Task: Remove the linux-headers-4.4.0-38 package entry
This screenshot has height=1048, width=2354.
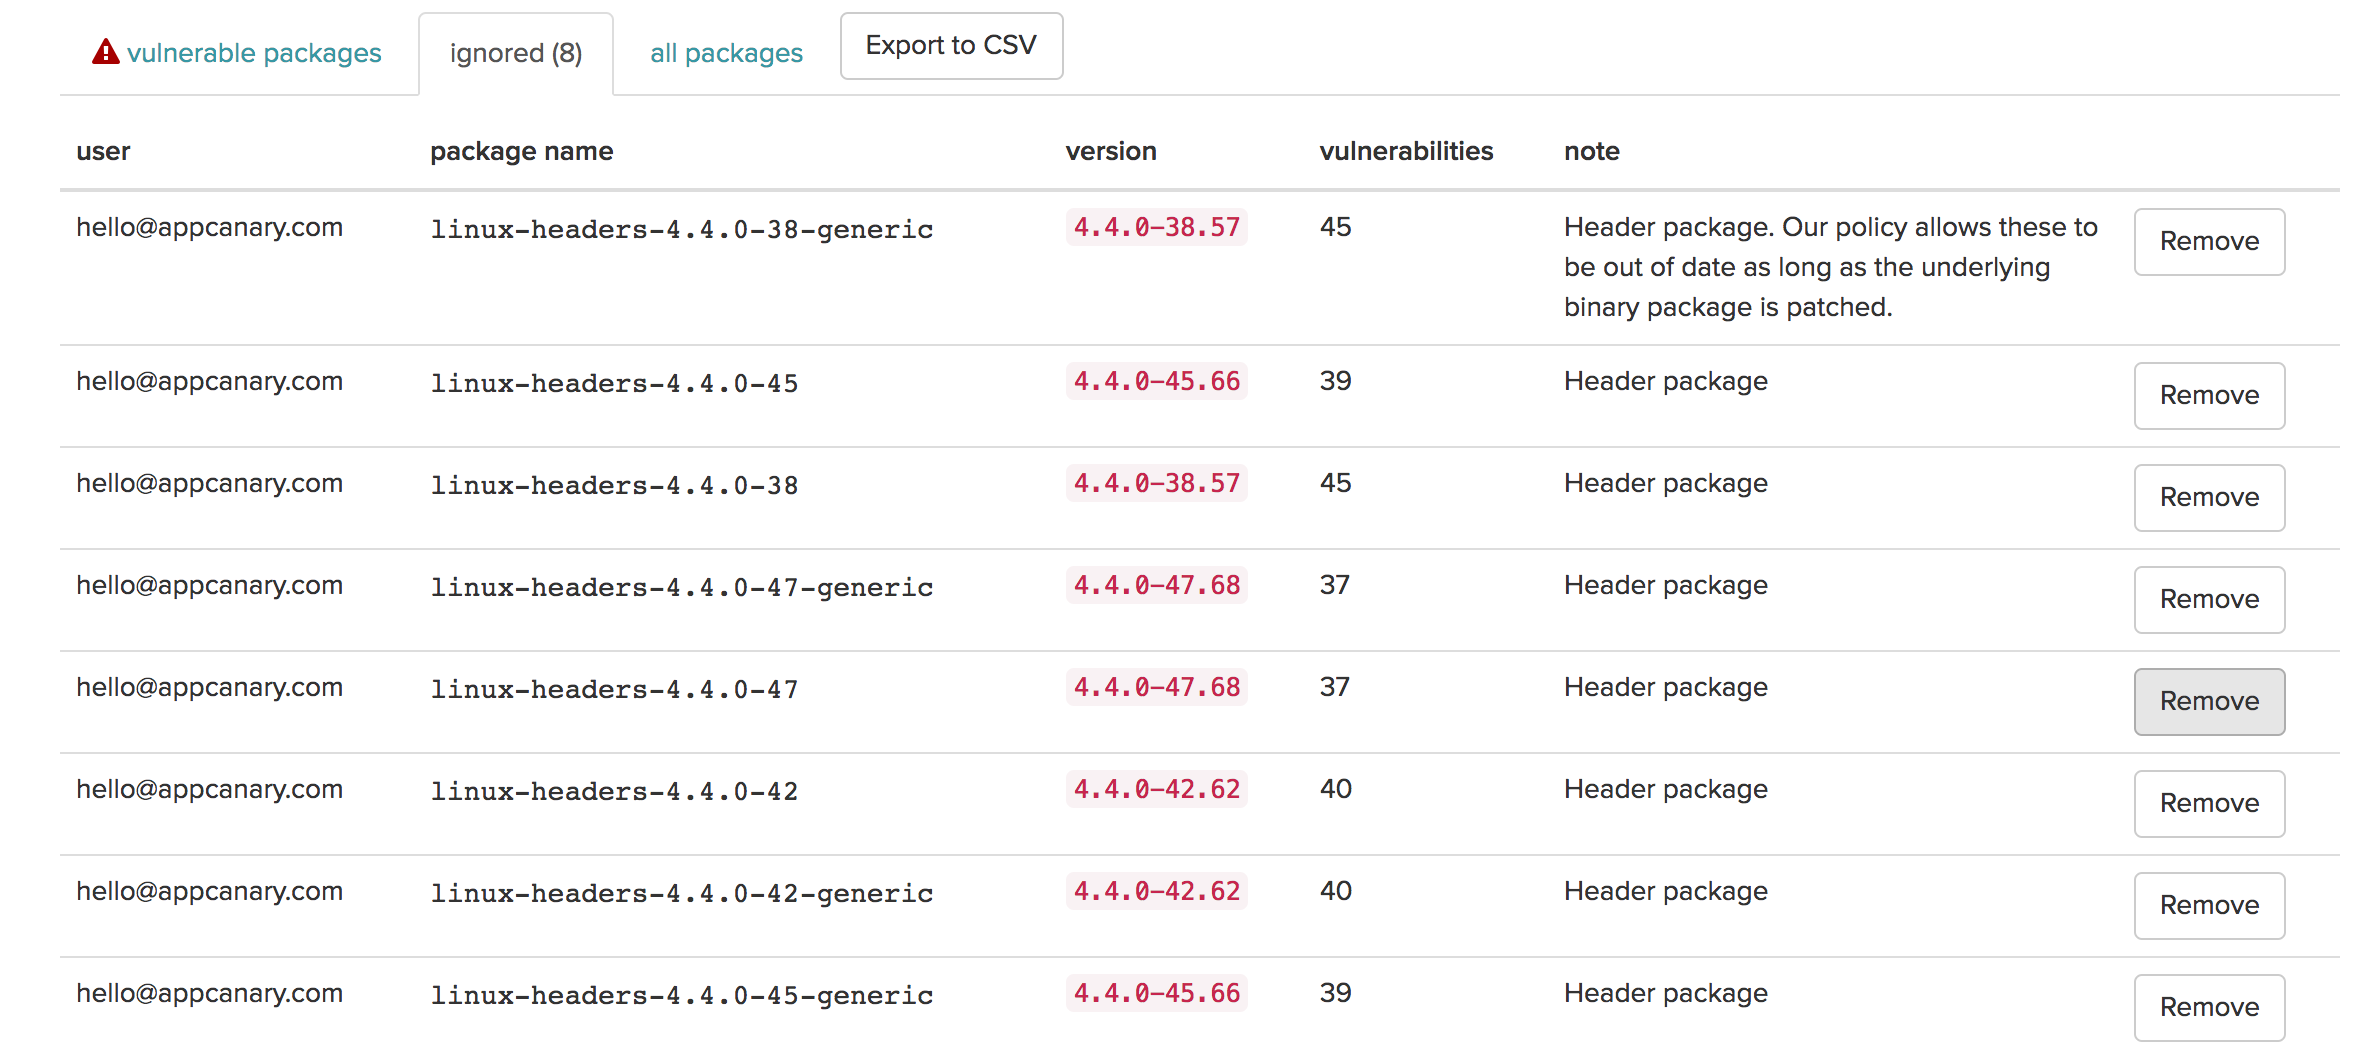Action: pos(2209,498)
